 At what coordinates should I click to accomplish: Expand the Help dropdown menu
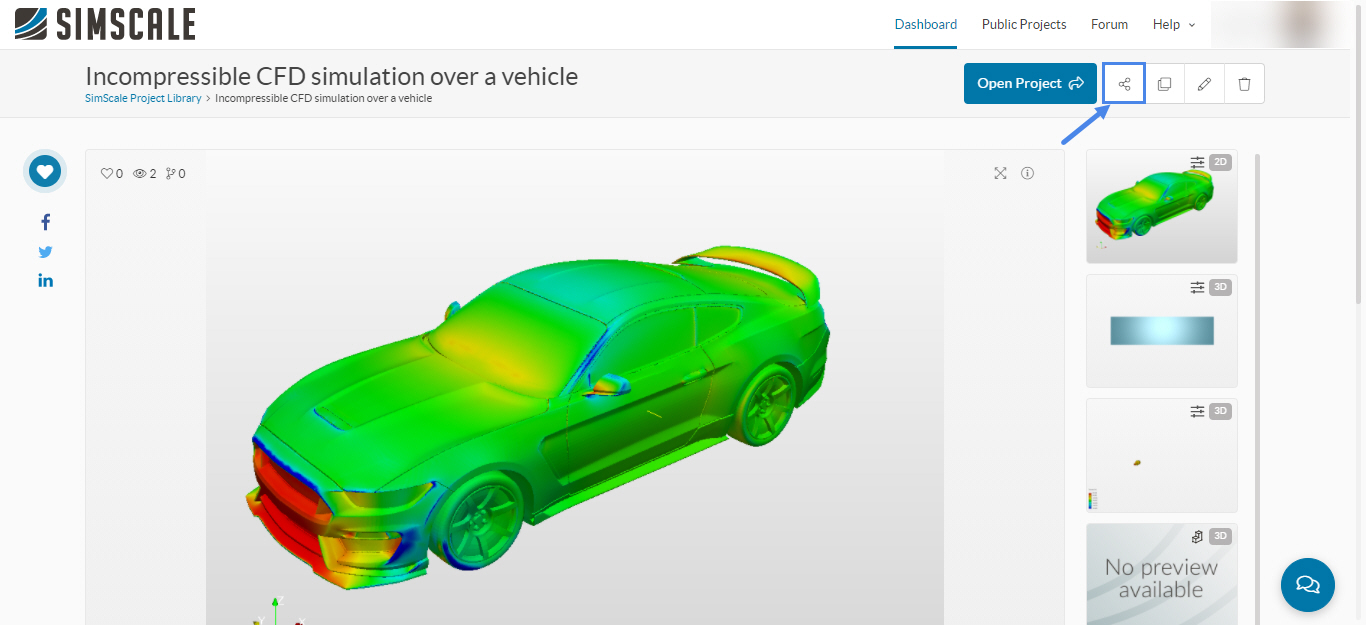(1174, 24)
